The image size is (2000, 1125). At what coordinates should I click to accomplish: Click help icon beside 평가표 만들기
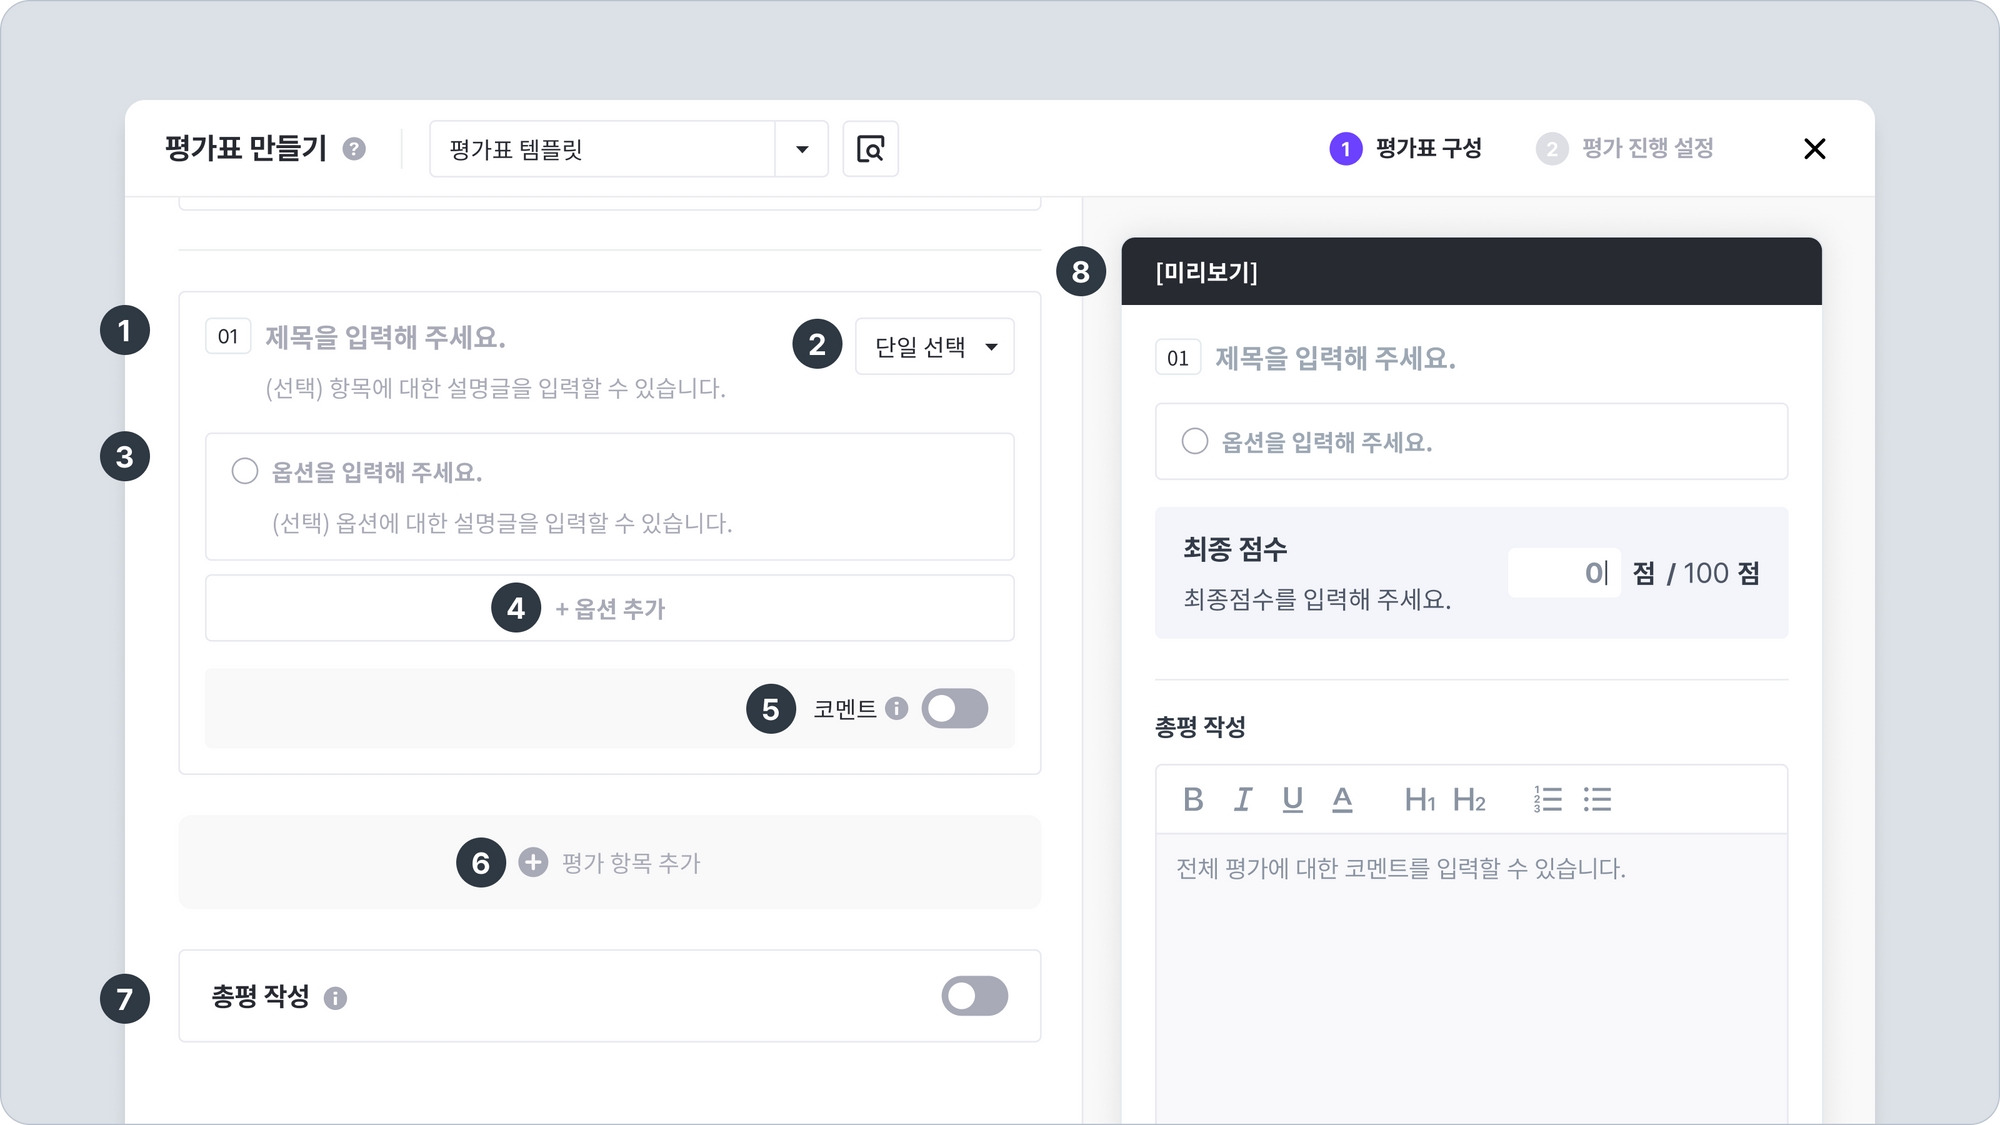[x=354, y=149]
